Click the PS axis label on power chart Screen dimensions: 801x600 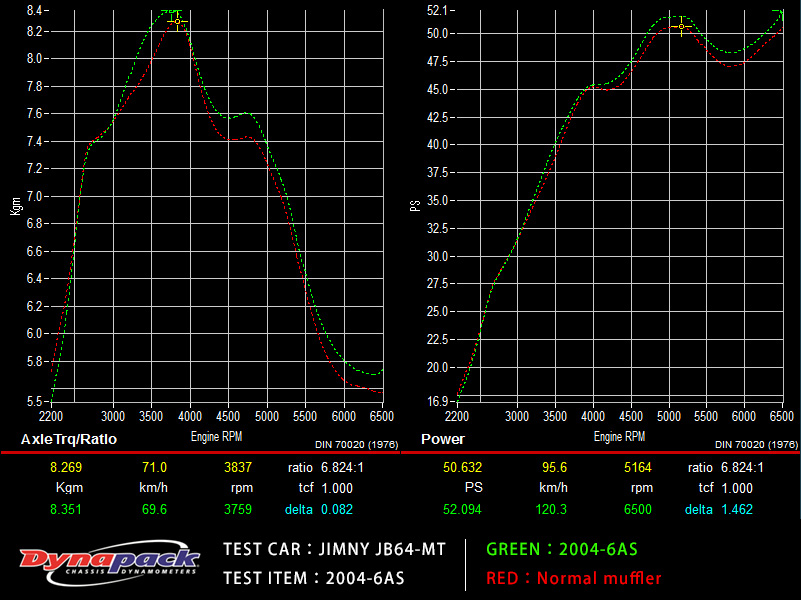415,206
